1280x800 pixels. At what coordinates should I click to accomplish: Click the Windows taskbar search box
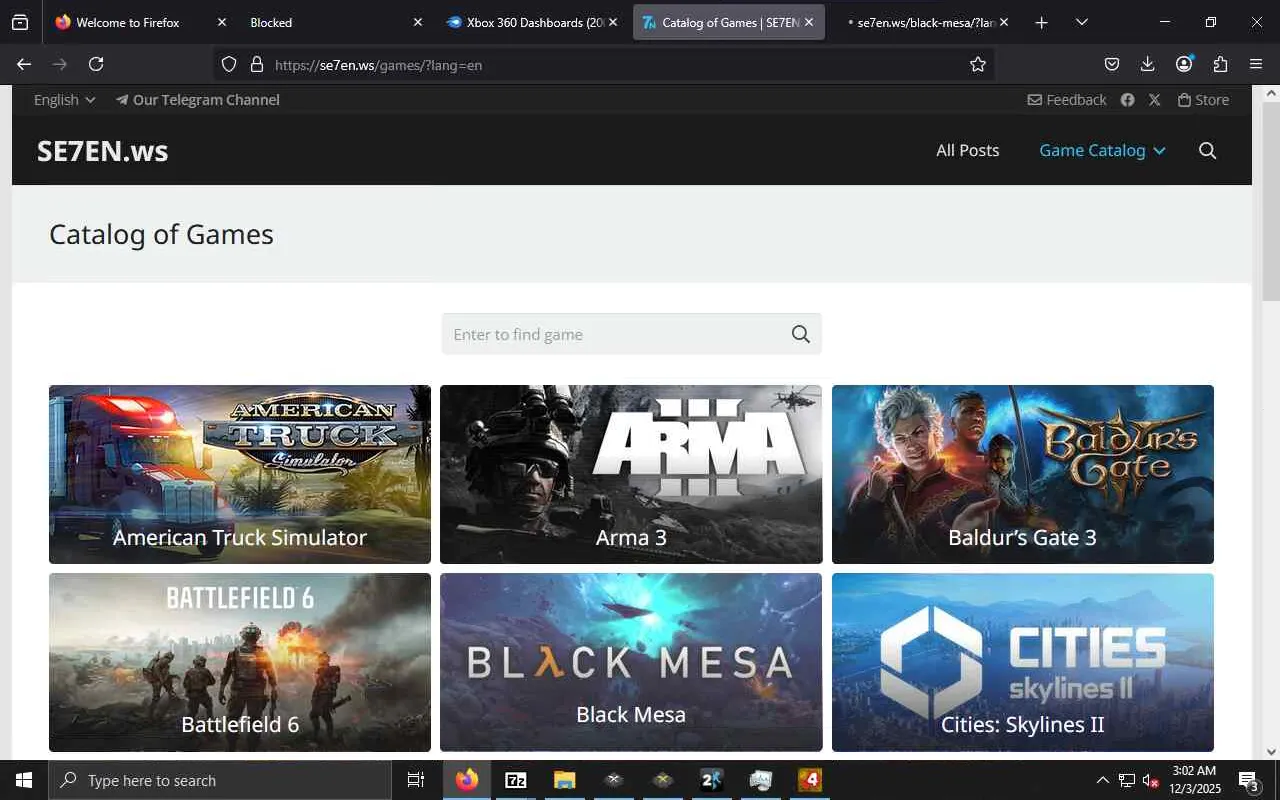tap(220, 780)
